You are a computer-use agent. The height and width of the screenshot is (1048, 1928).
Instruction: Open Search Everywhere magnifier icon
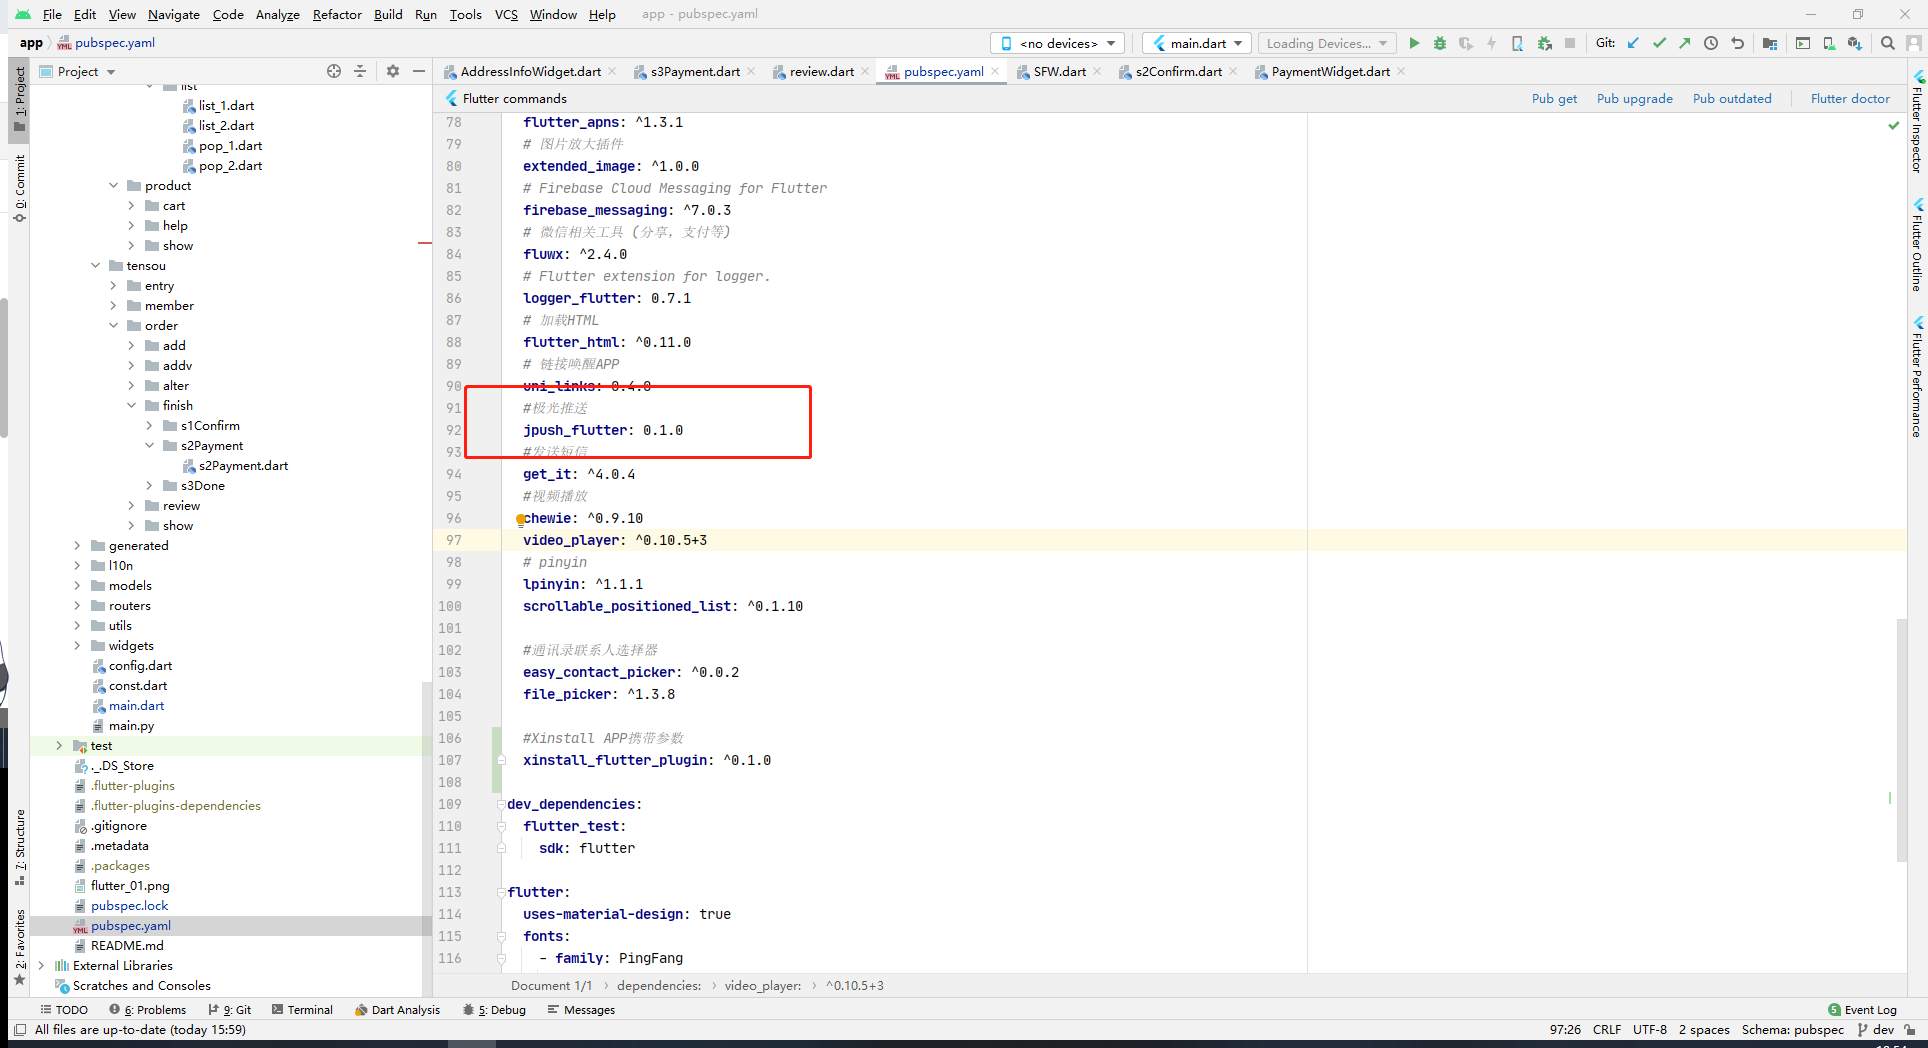[1888, 43]
